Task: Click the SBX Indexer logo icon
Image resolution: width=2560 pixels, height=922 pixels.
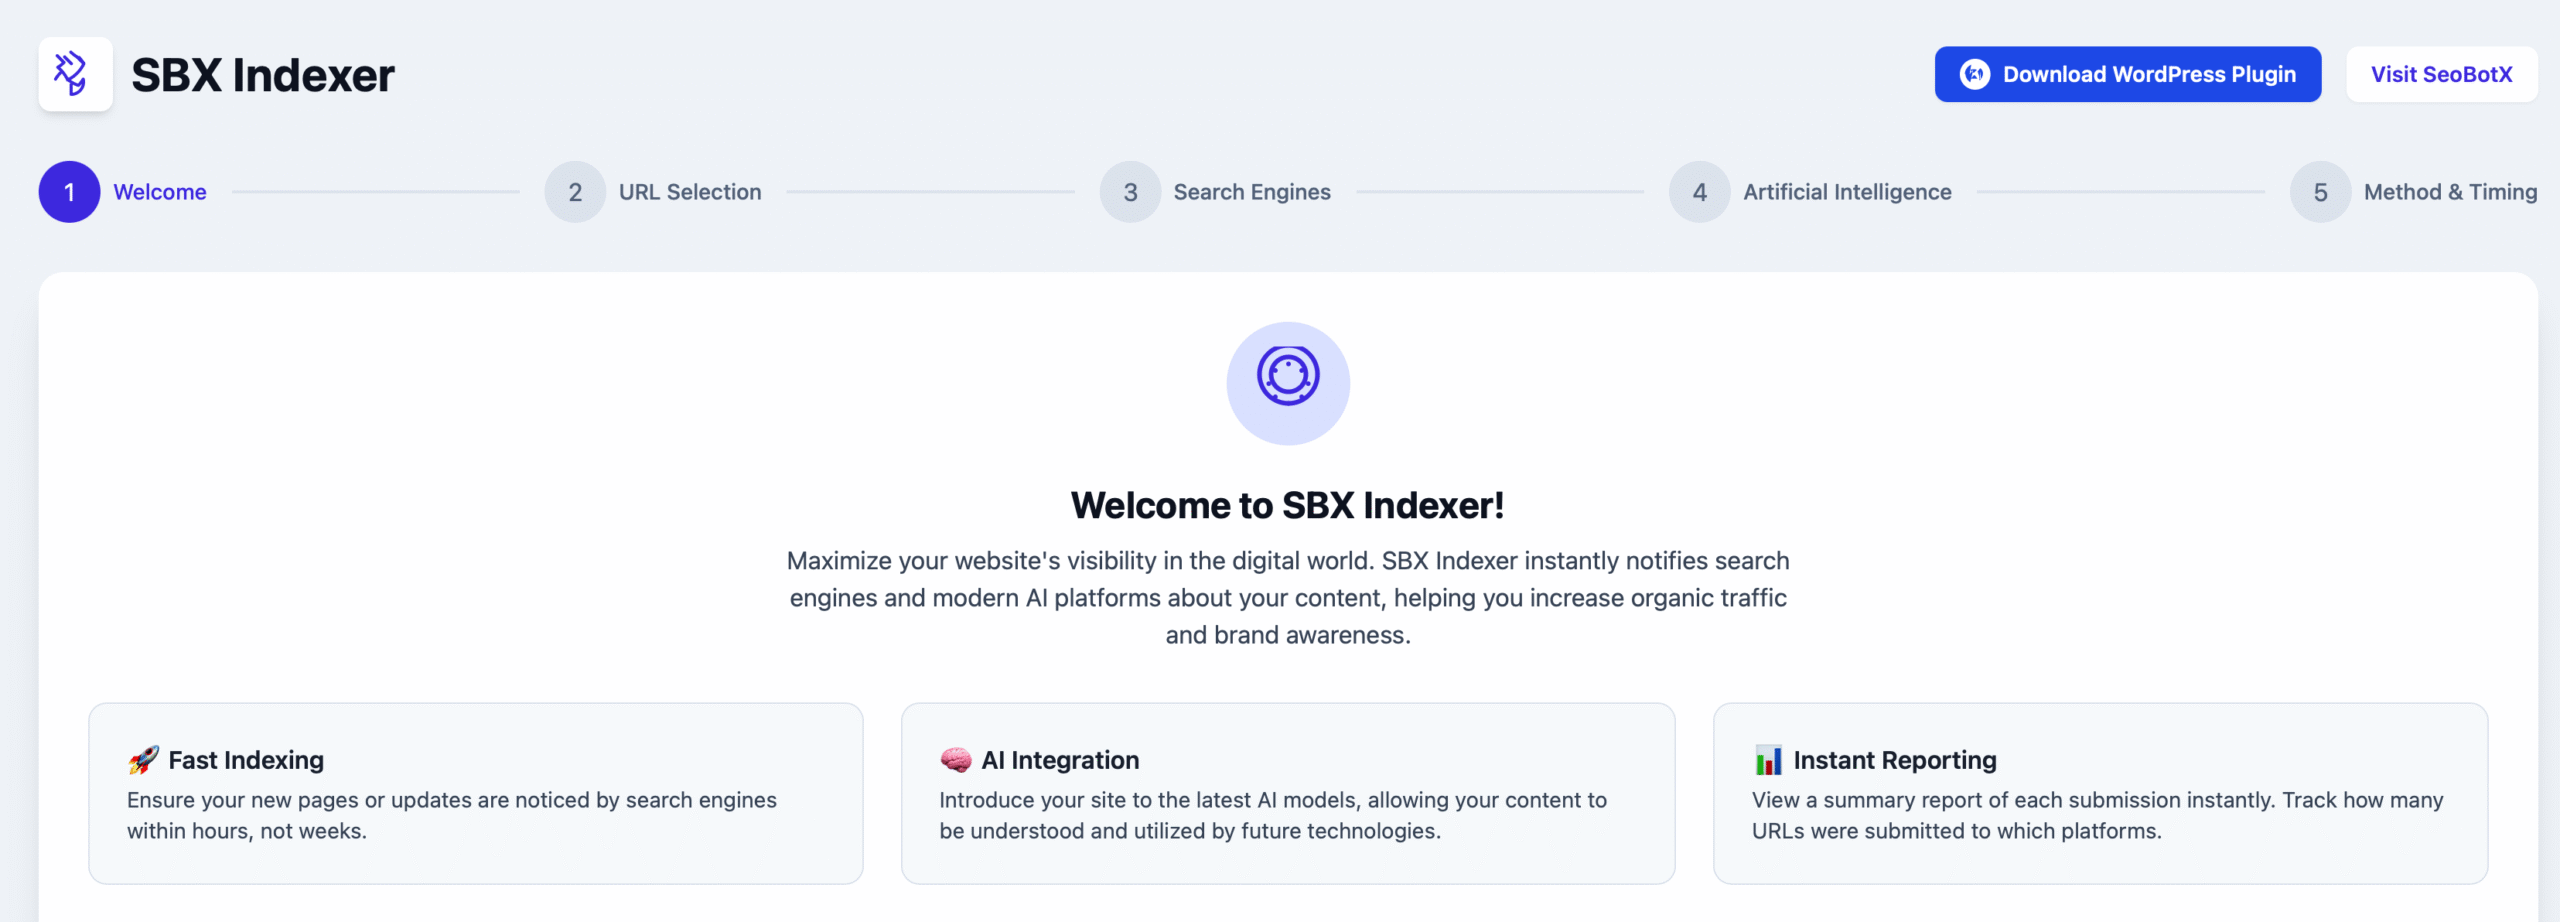Action: 75,74
